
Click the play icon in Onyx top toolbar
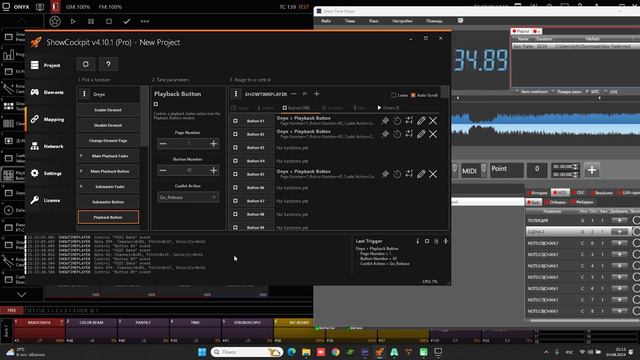coord(73,21)
